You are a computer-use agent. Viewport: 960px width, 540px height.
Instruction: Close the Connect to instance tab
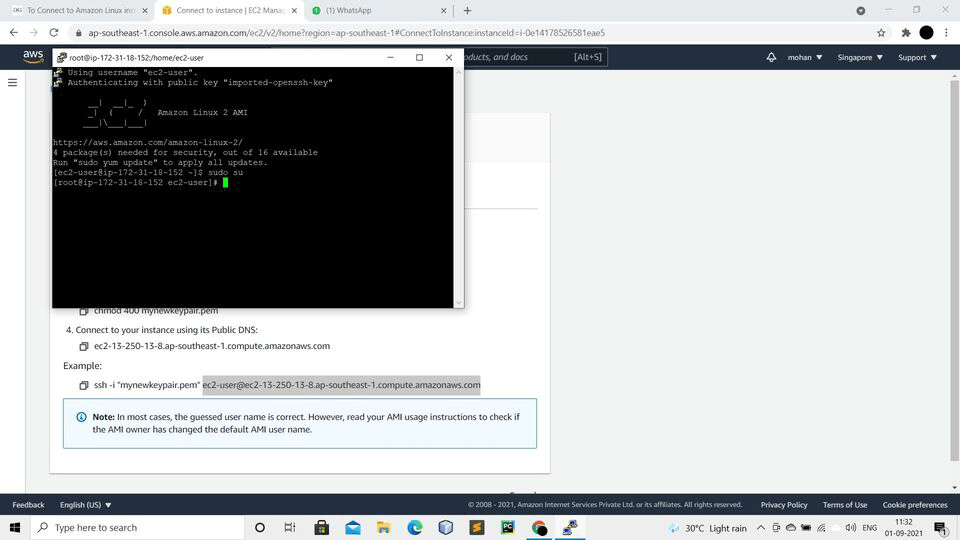click(294, 10)
